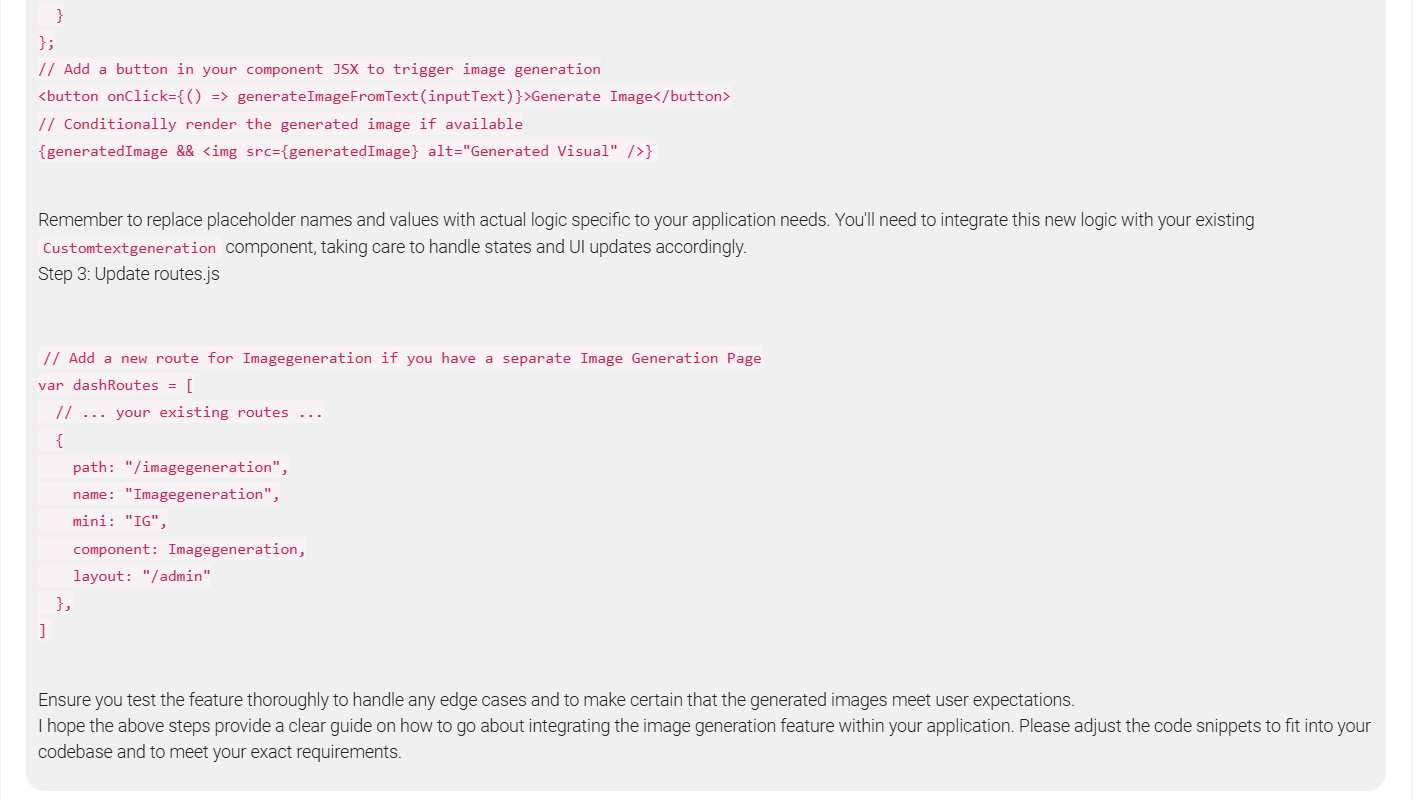1415x800 pixels.
Task: Click the path "/imagegeneration" code line
Action: (x=180, y=467)
